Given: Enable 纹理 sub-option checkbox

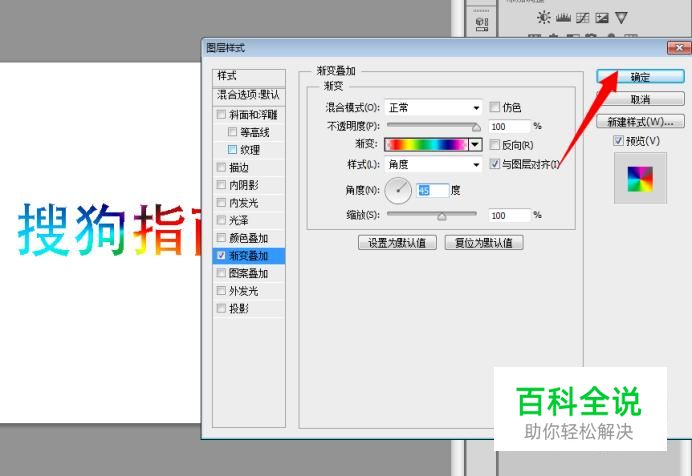Looking at the screenshot, I should [x=233, y=150].
